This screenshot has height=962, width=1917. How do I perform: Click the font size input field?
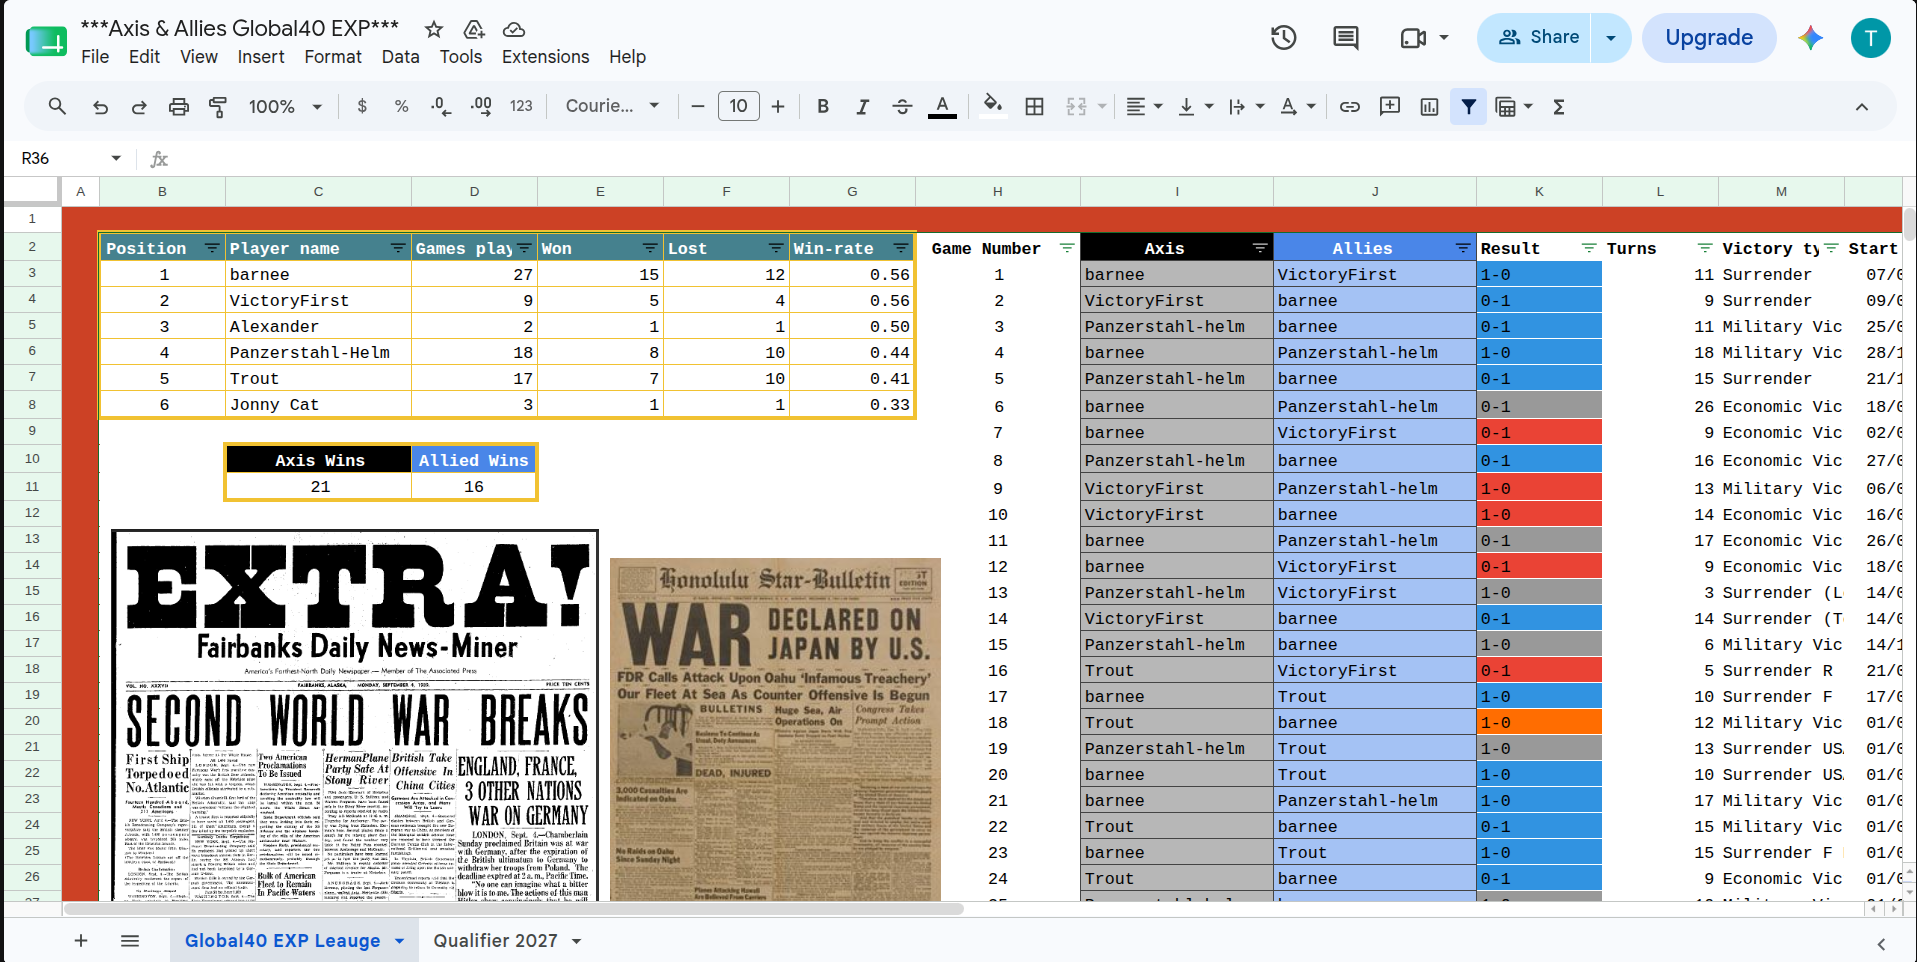(738, 106)
